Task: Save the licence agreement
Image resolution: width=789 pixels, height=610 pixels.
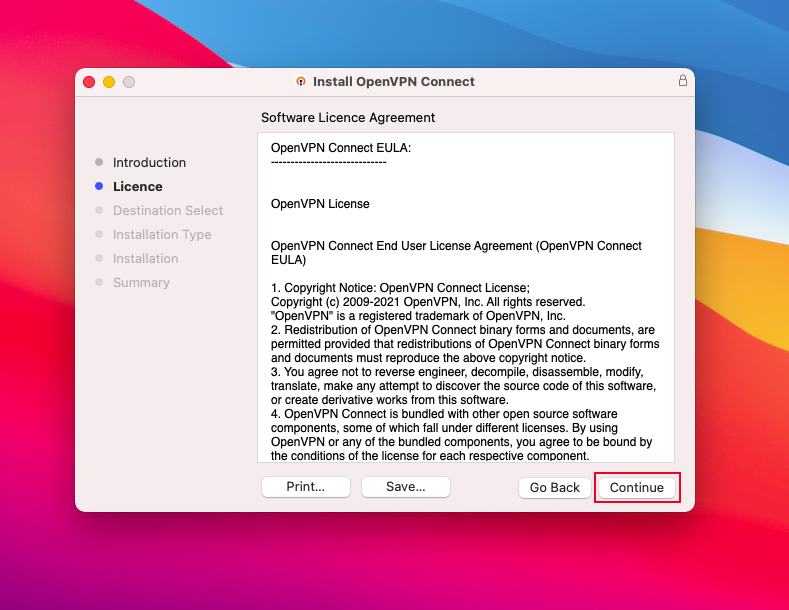Action: click(406, 487)
